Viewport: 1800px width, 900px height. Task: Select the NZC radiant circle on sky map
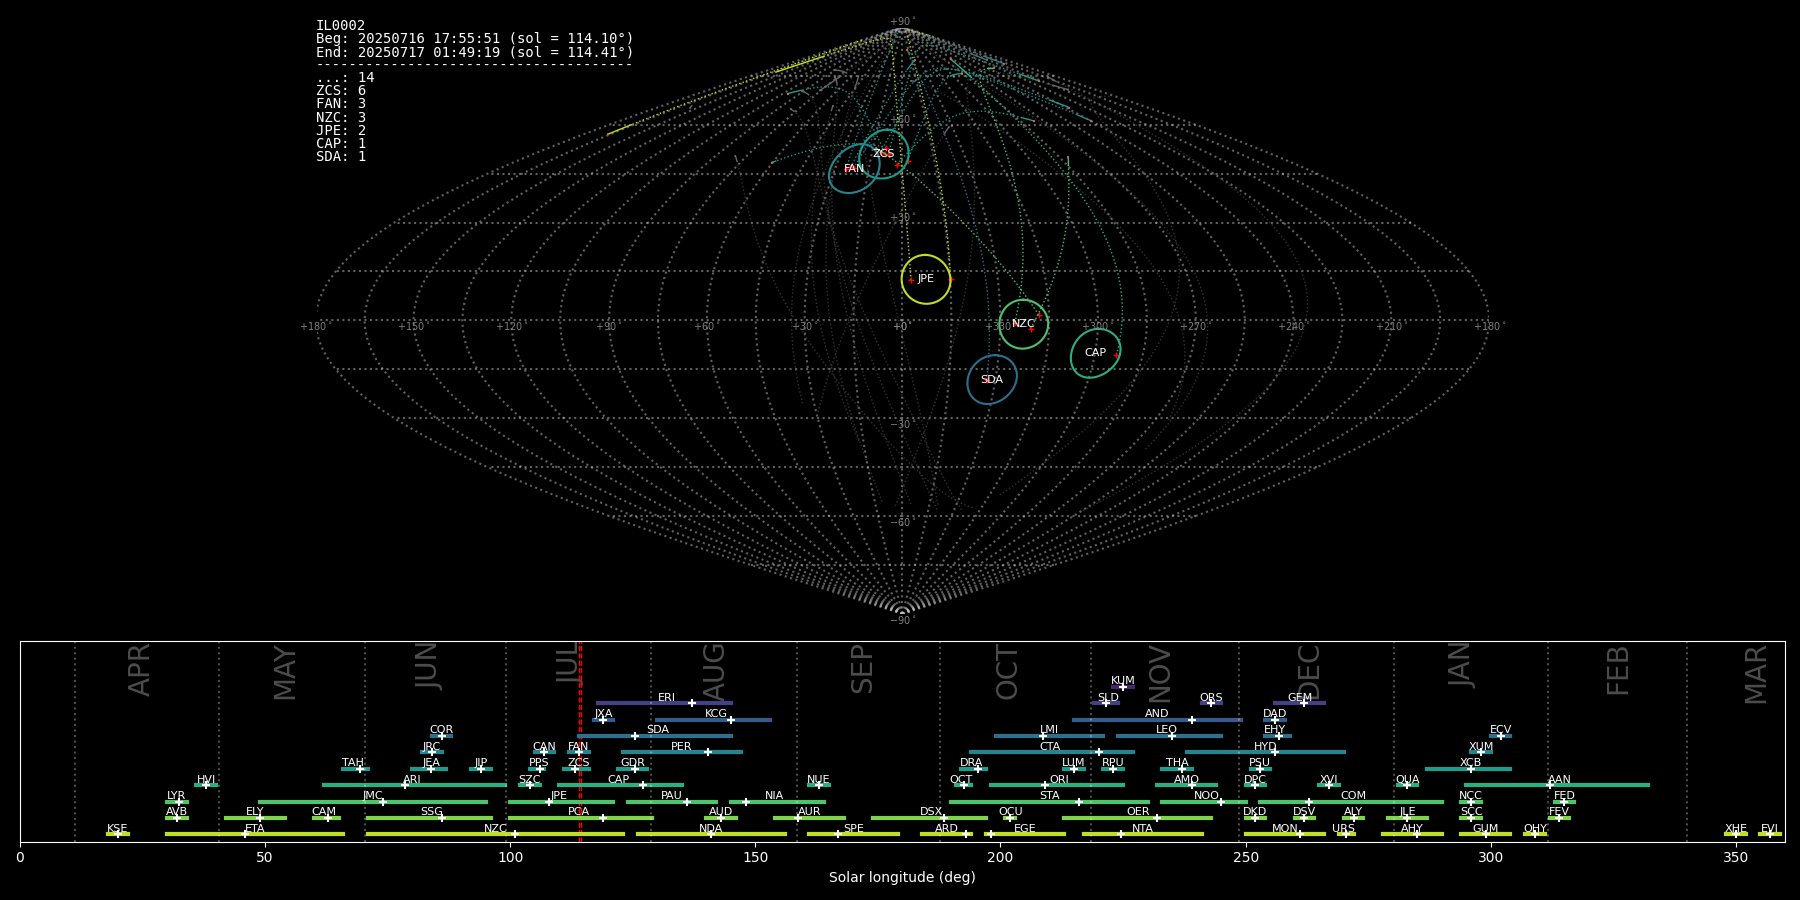click(1023, 324)
